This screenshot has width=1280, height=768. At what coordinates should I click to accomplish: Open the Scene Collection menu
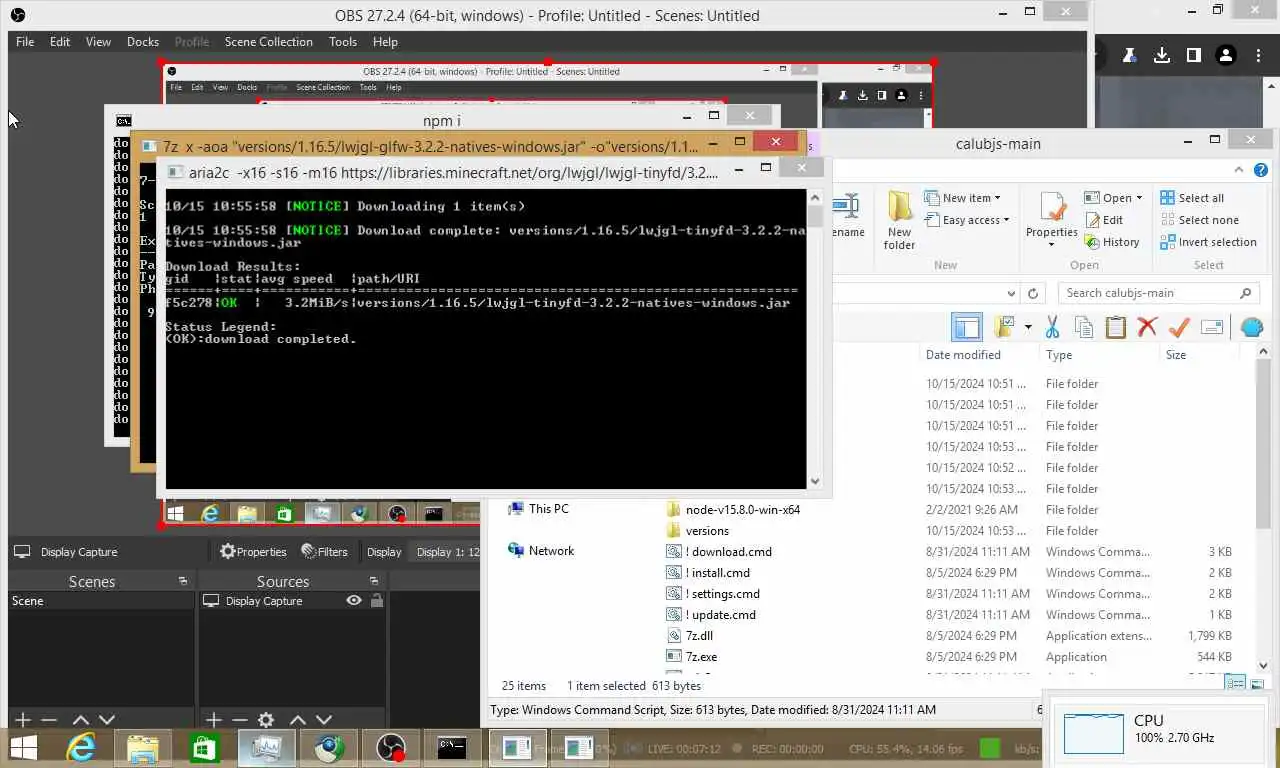(268, 42)
